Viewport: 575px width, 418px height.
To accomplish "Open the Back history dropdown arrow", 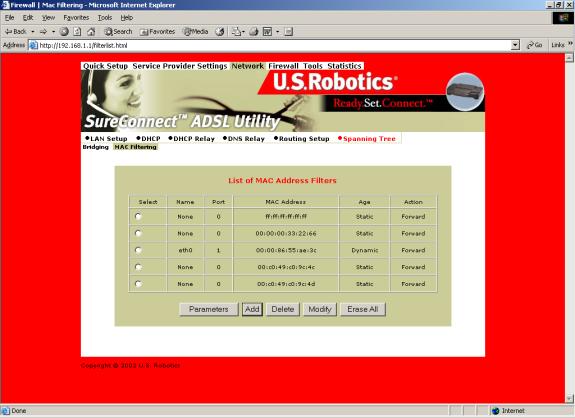I will [x=33, y=32].
